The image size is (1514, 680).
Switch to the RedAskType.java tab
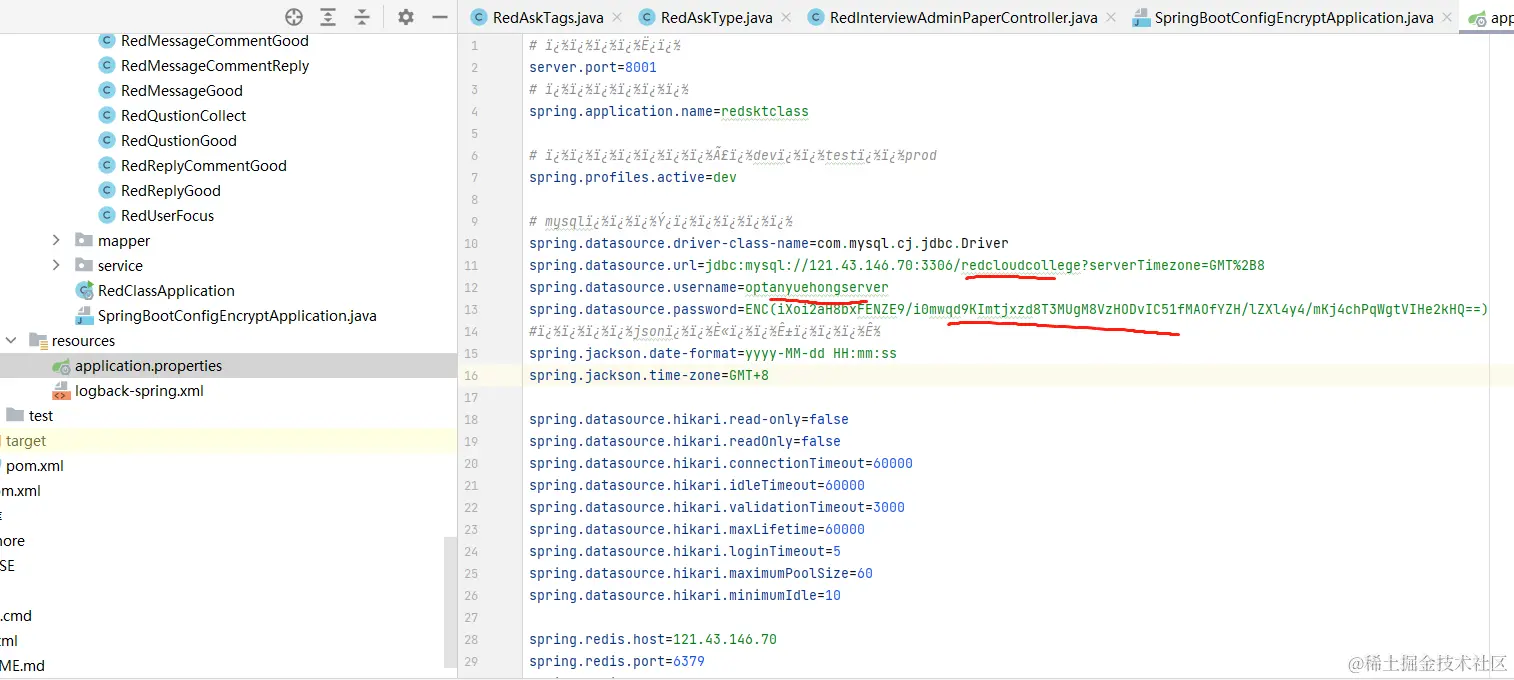716,17
